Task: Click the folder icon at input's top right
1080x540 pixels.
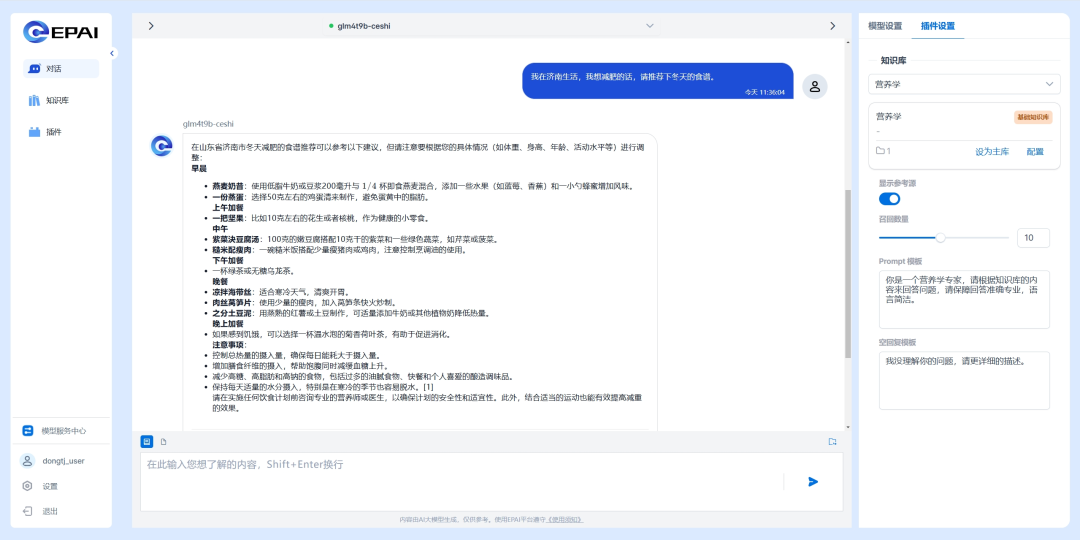Action: [x=832, y=441]
